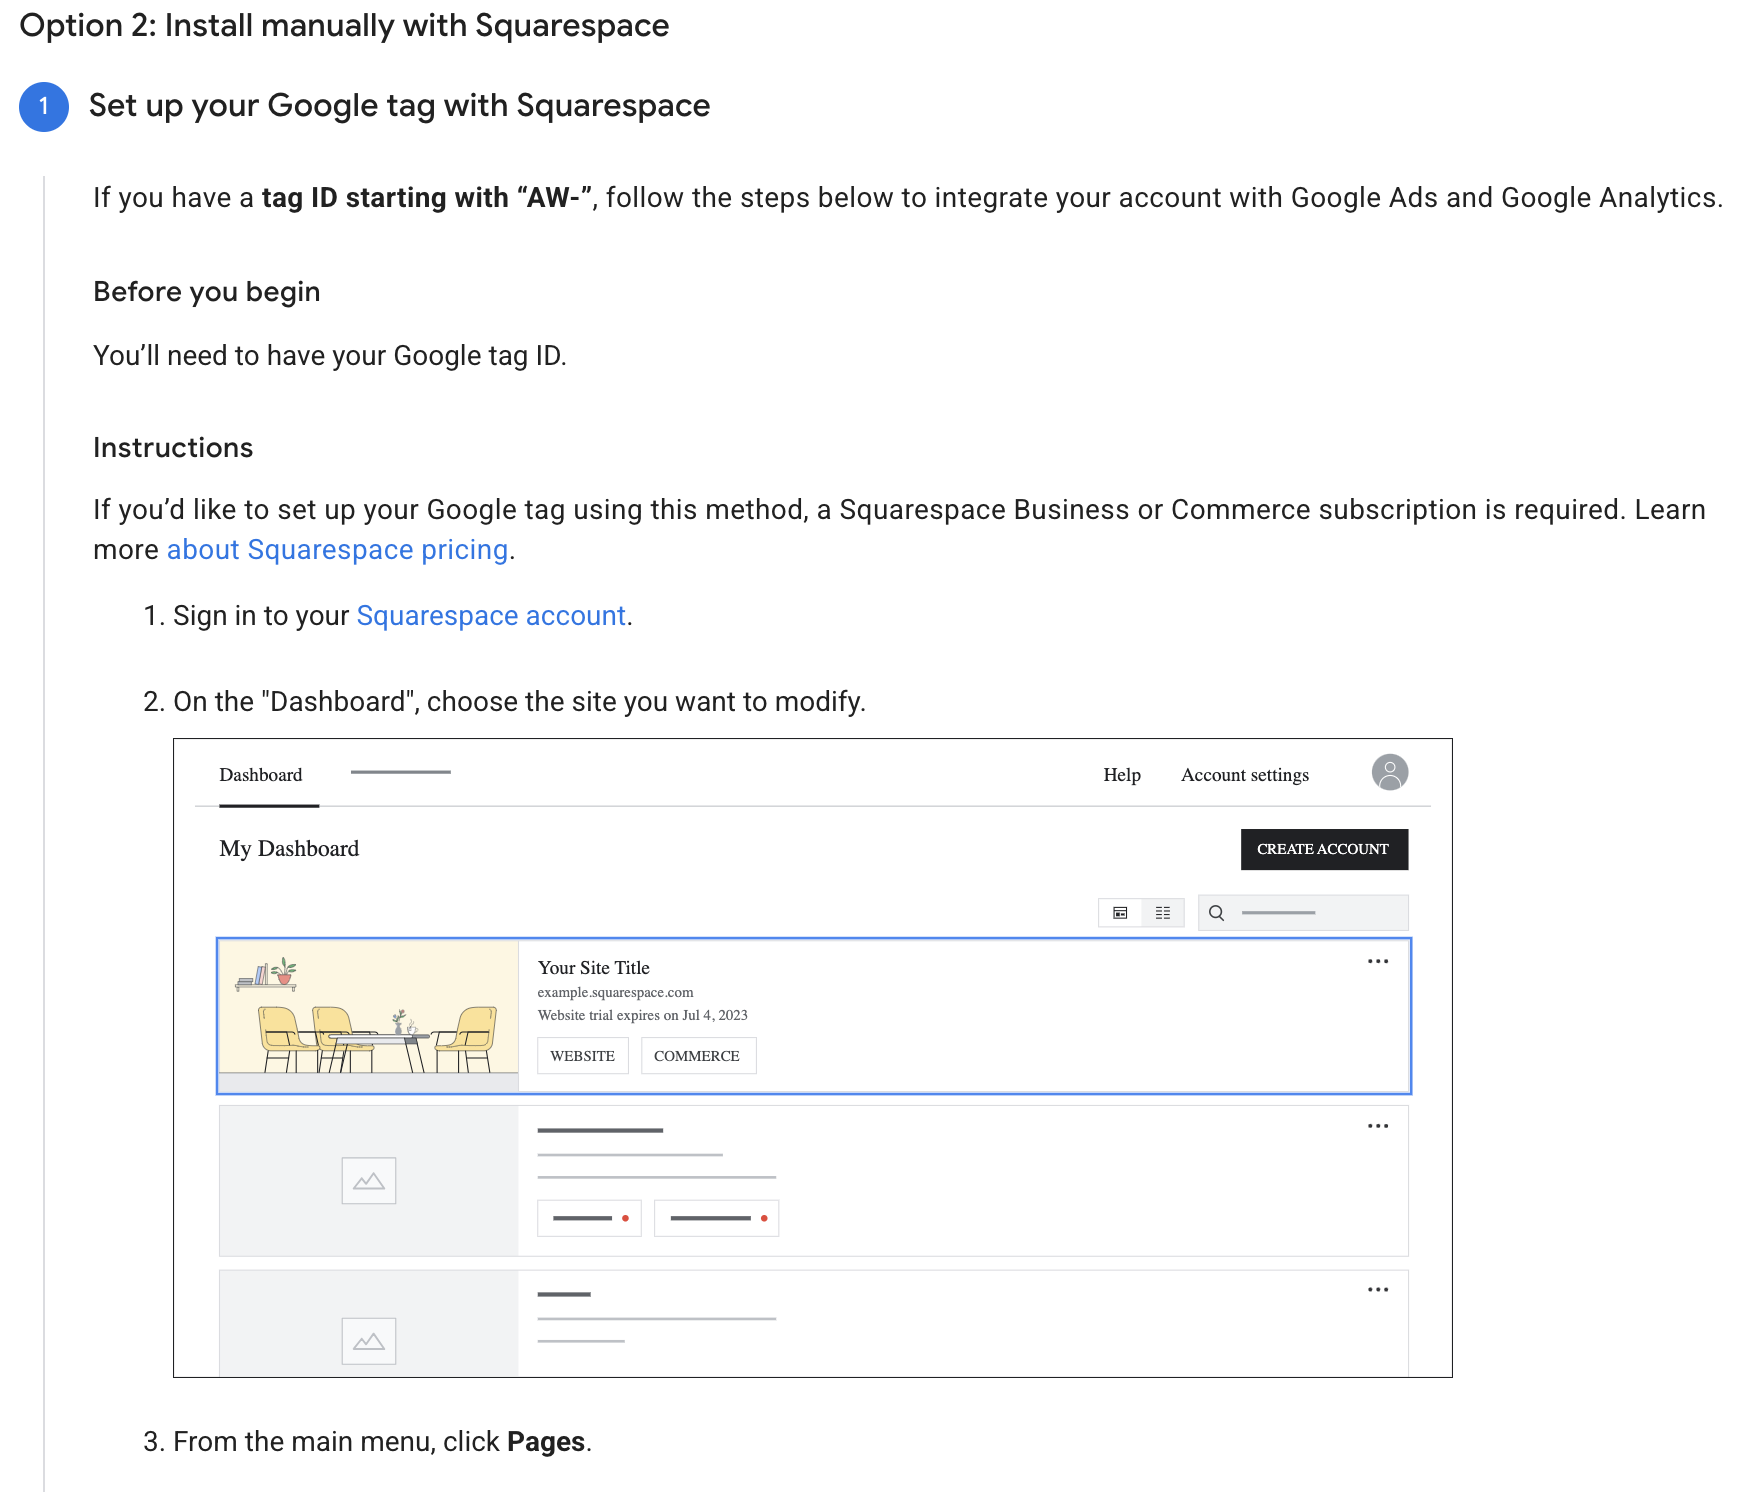Open the about Squarespace pricing link
This screenshot has width=1762, height=1492.
pos(337,550)
